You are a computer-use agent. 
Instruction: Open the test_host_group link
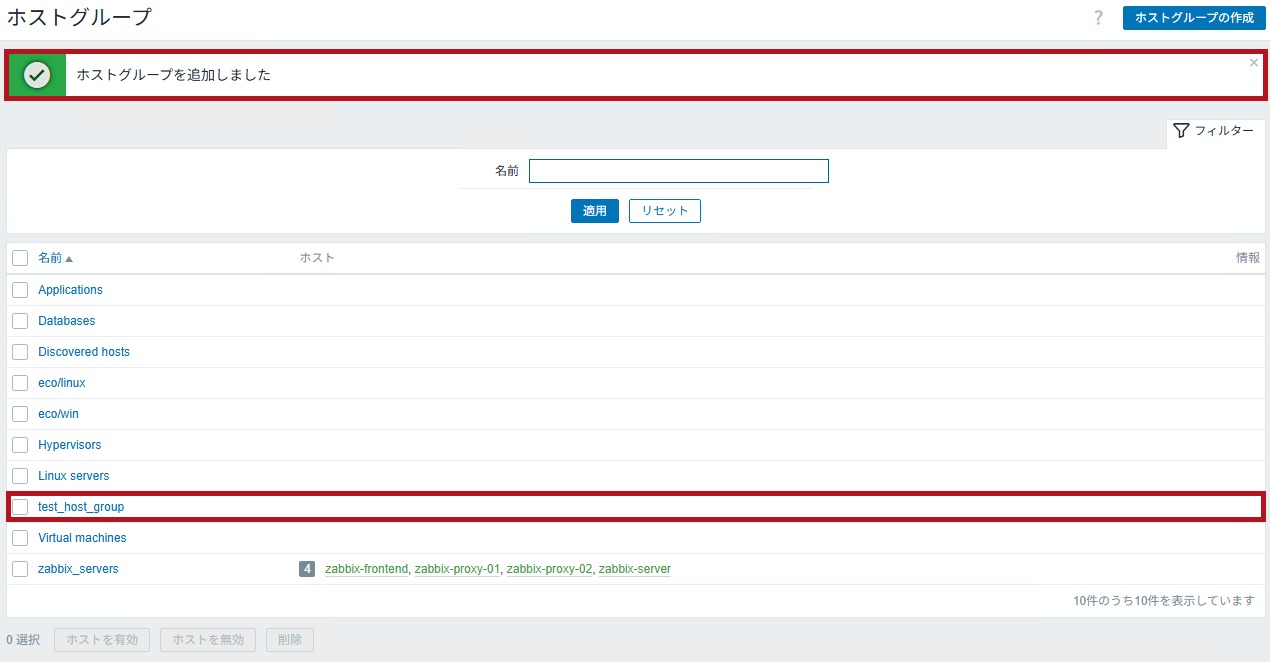tap(81, 507)
